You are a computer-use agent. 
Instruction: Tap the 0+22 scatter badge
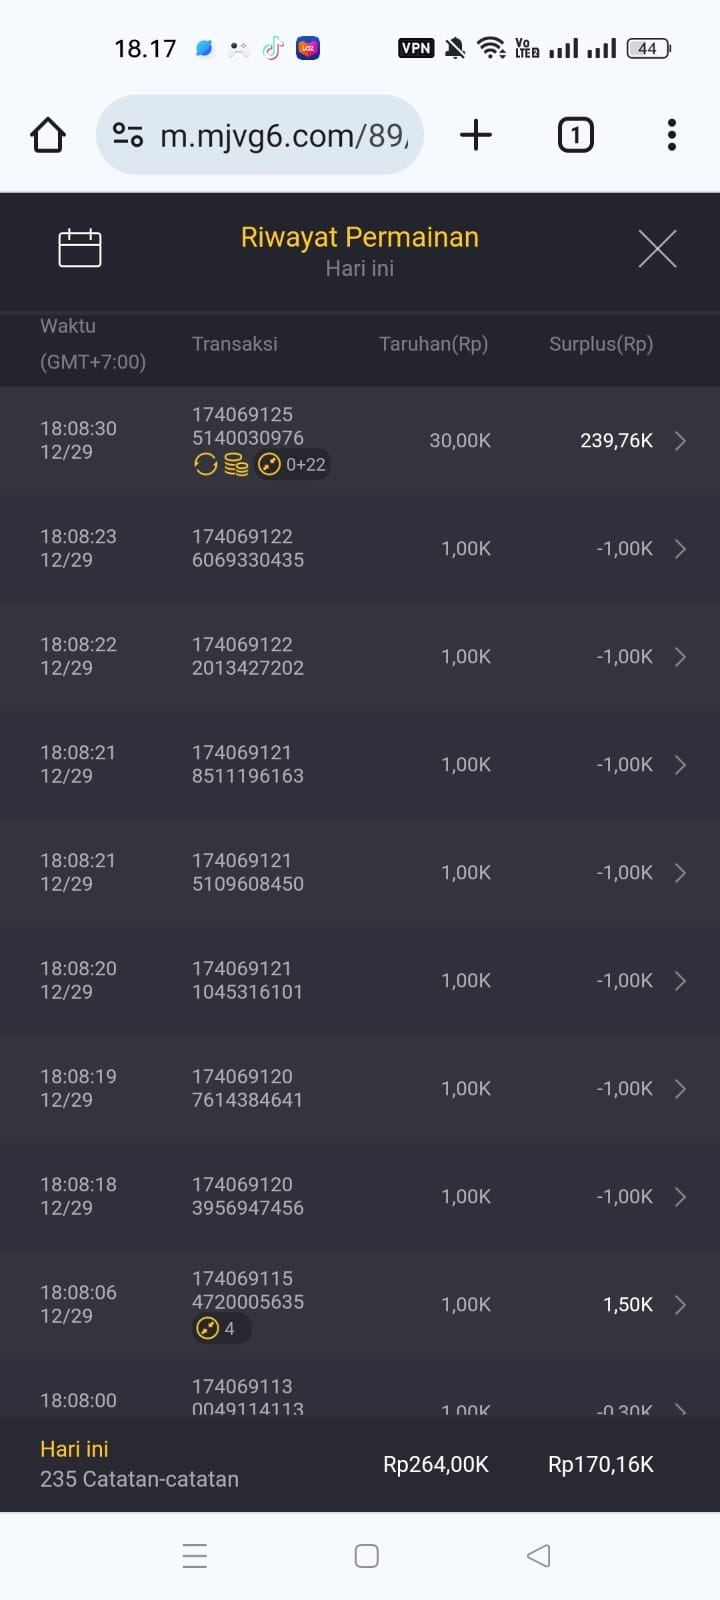(x=293, y=464)
